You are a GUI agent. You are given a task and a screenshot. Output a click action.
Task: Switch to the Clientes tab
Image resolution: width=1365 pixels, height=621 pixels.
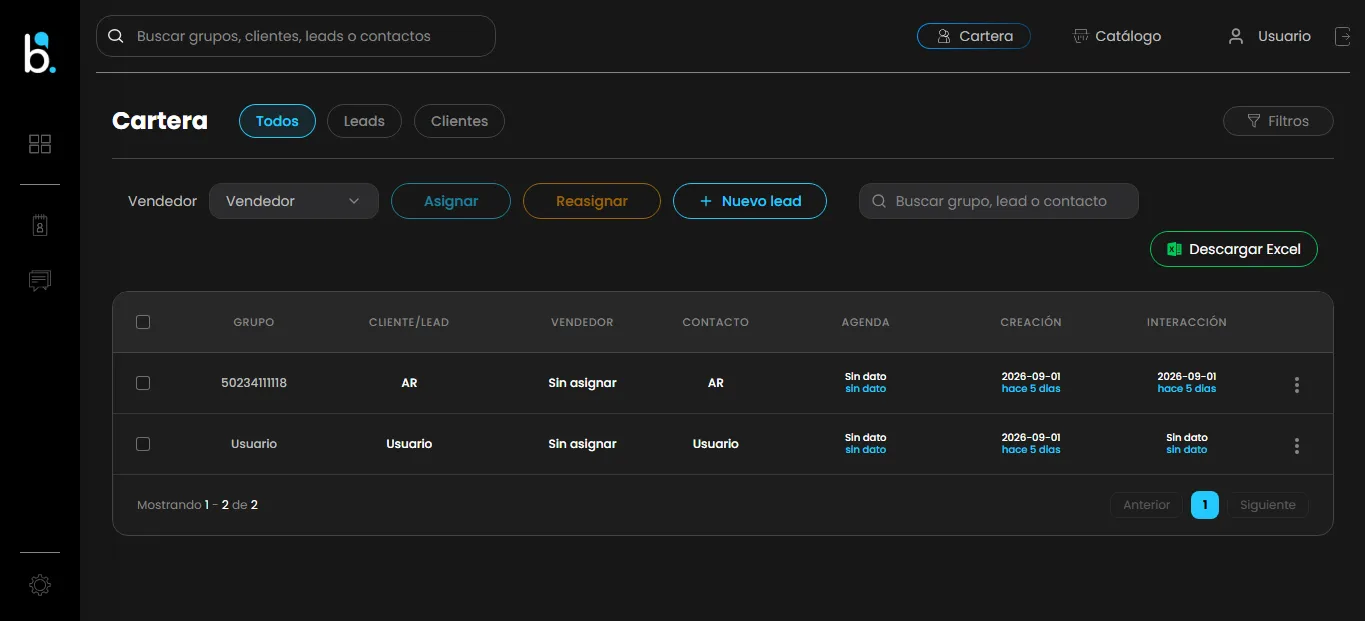pyautogui.click(x=459, y=121)
